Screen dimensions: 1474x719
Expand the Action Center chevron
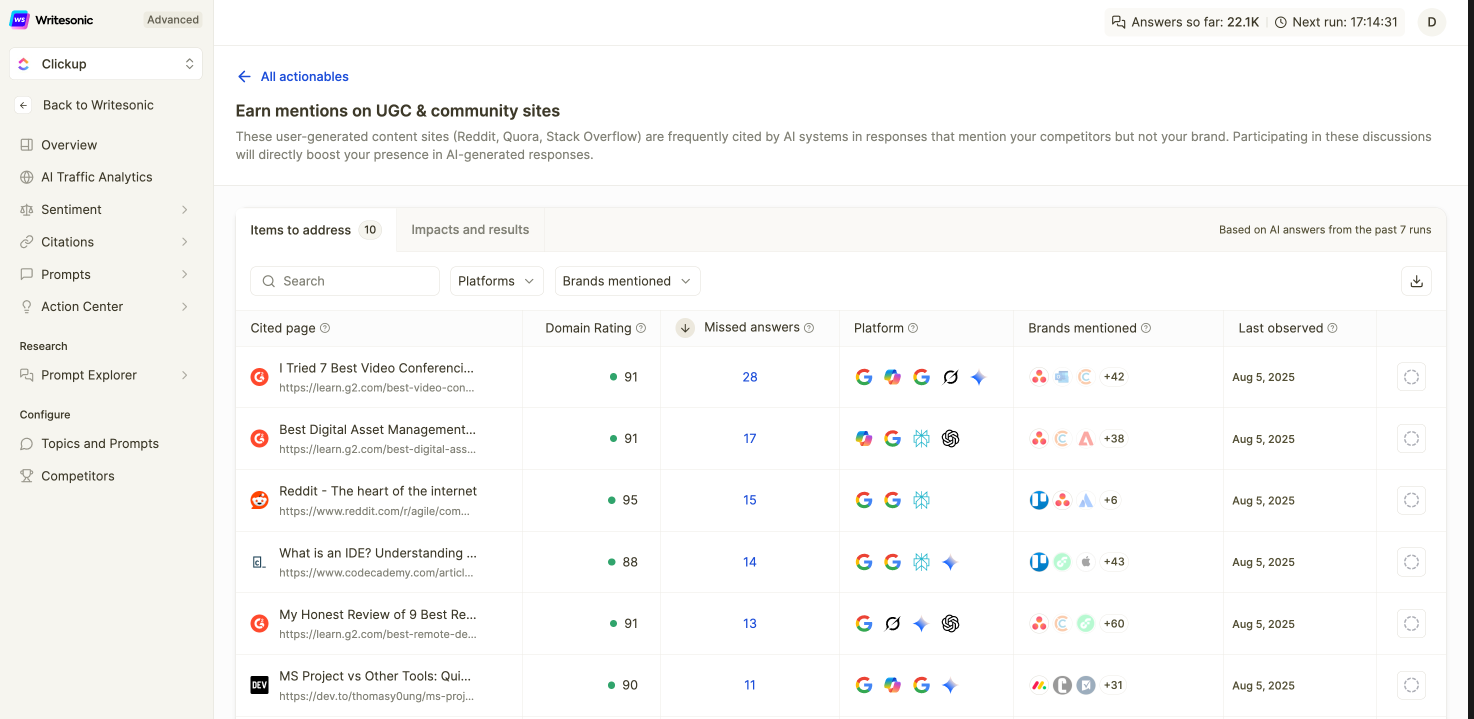coord(185,307)
